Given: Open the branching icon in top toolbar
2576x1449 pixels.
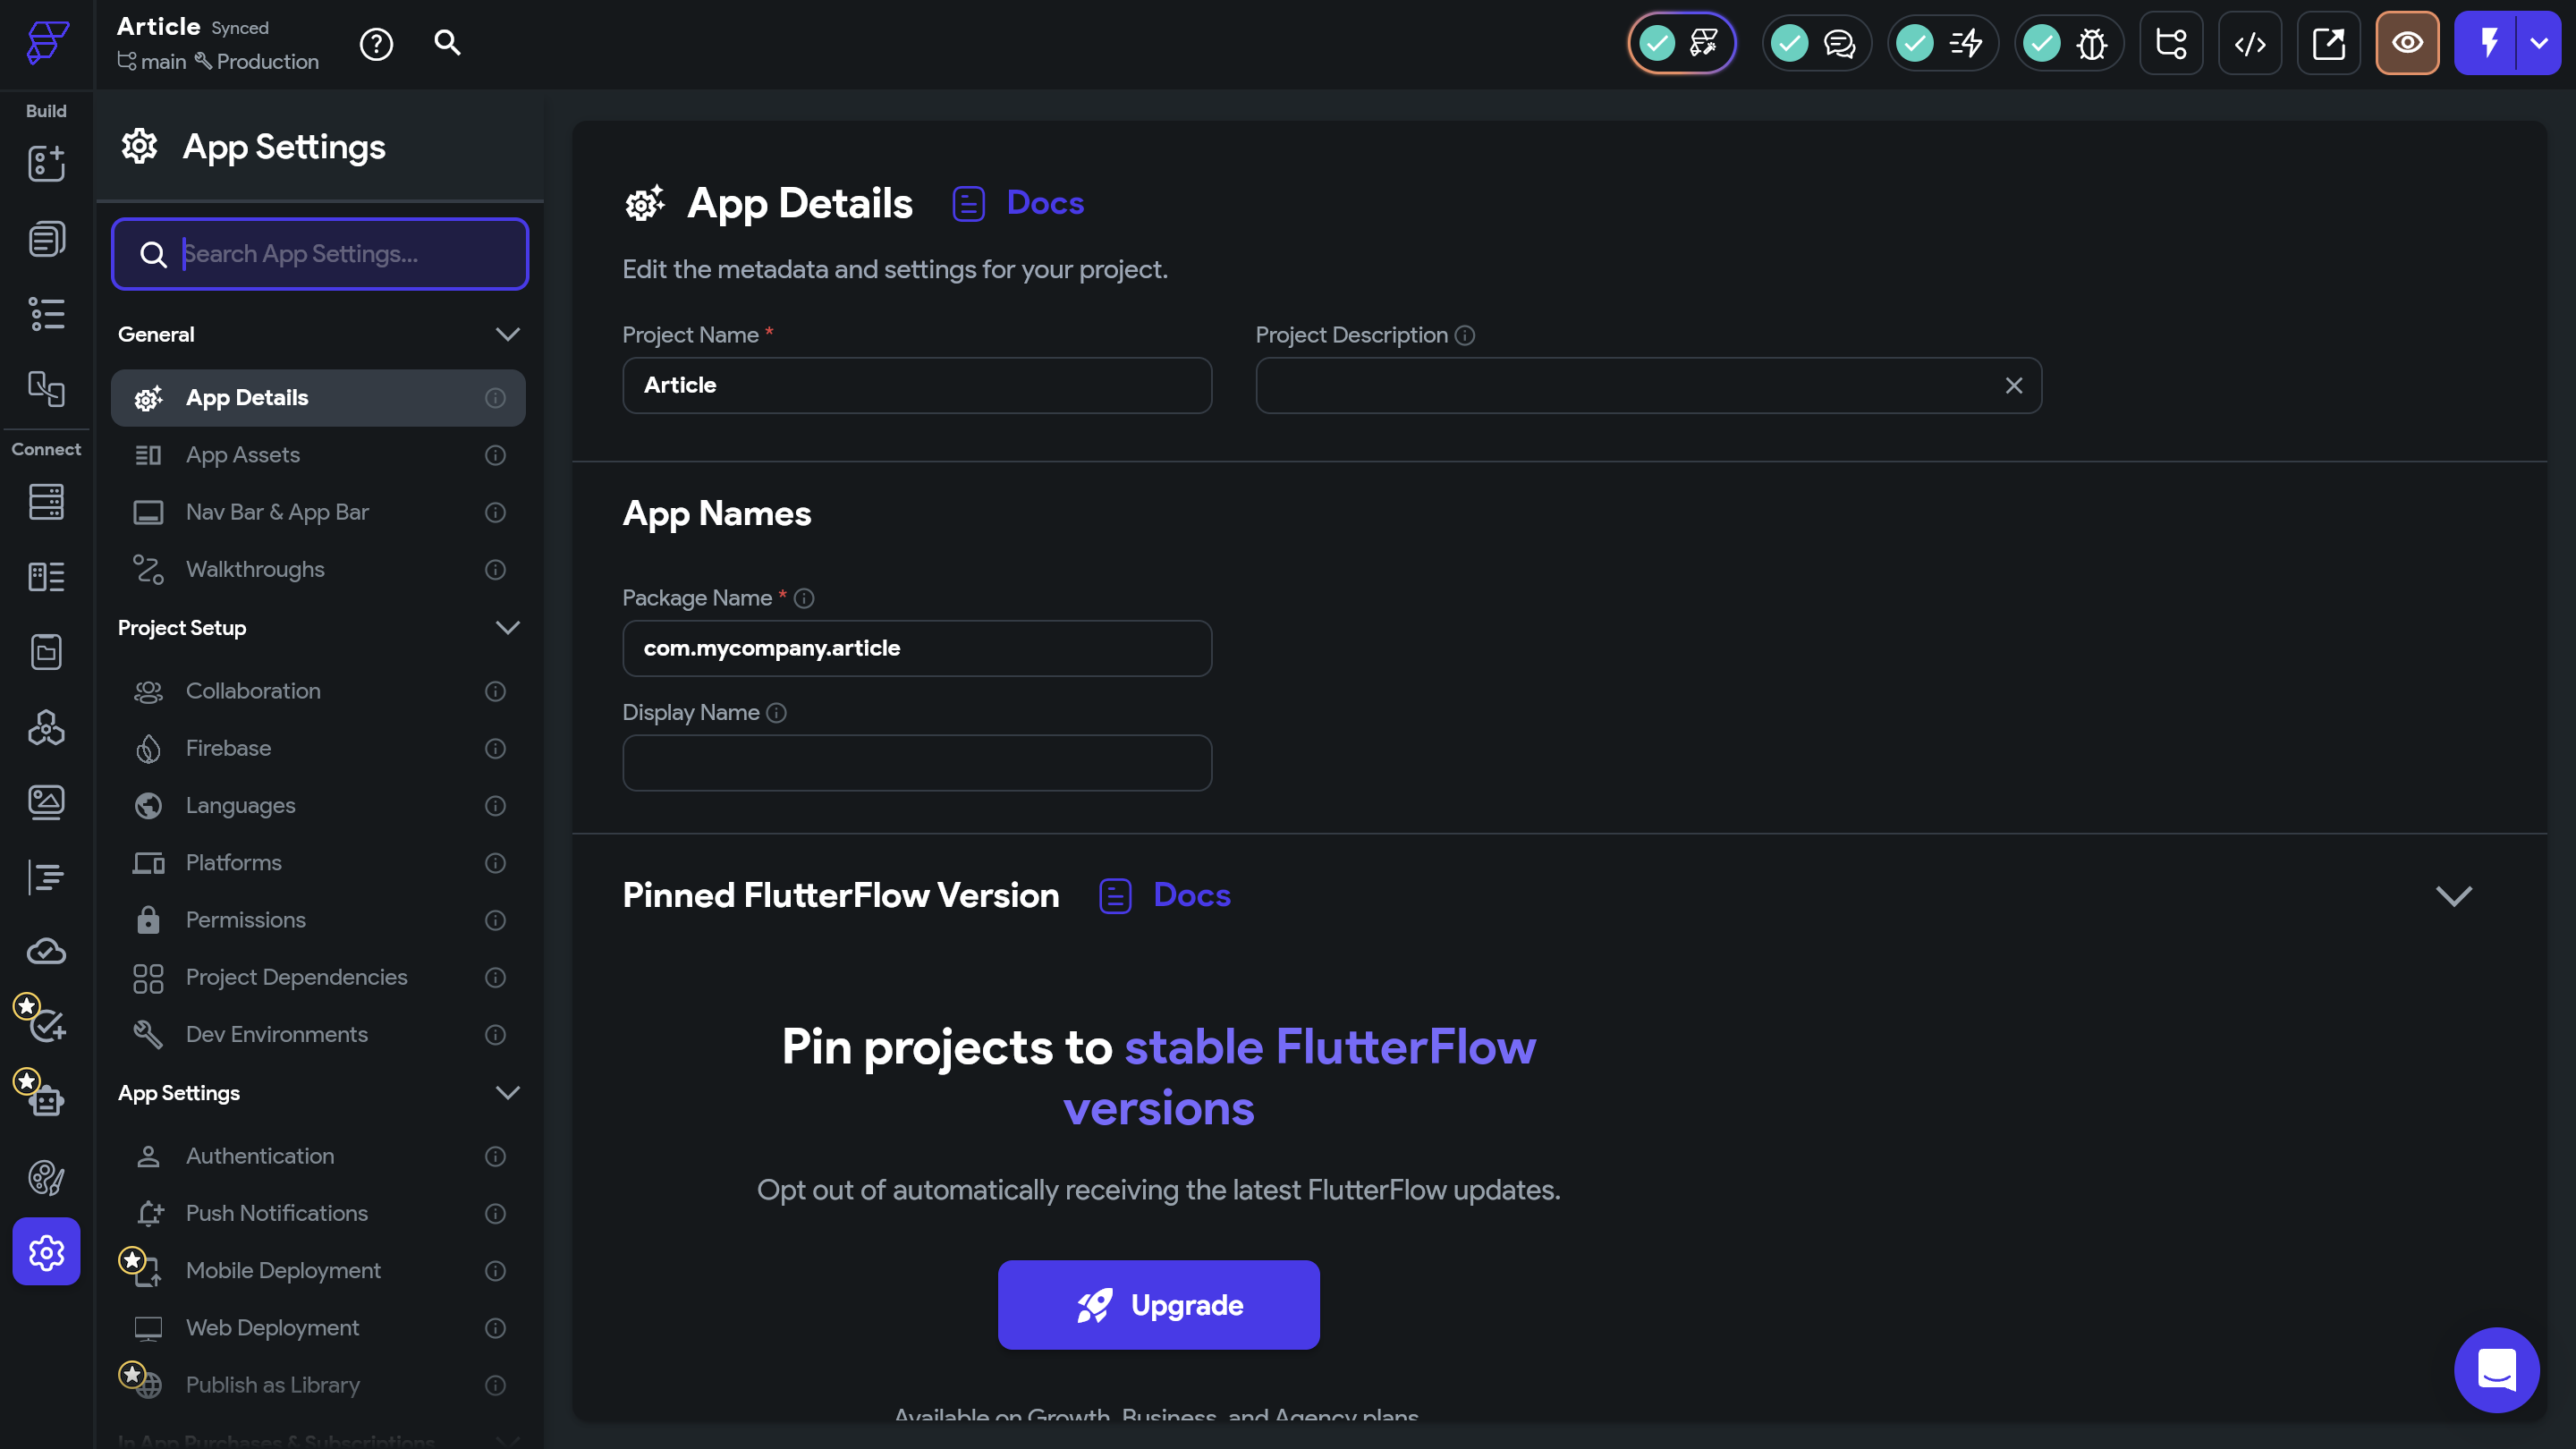Looking at the screenshot, I should 2171,44.
